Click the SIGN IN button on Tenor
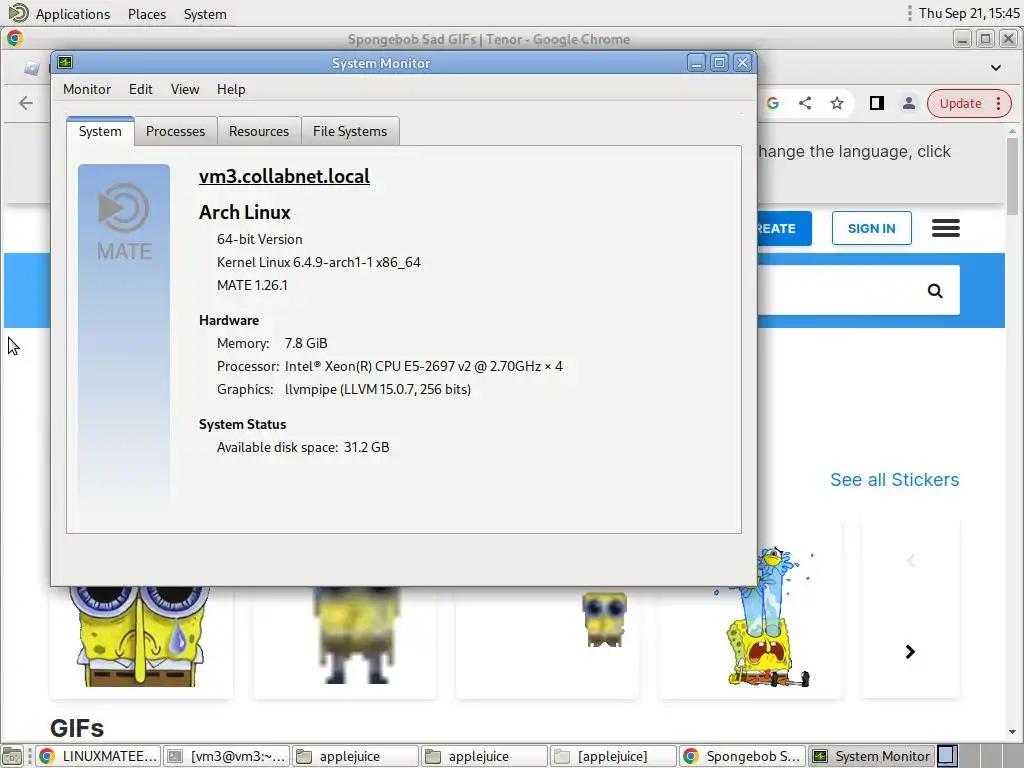 tap(871, 229)
